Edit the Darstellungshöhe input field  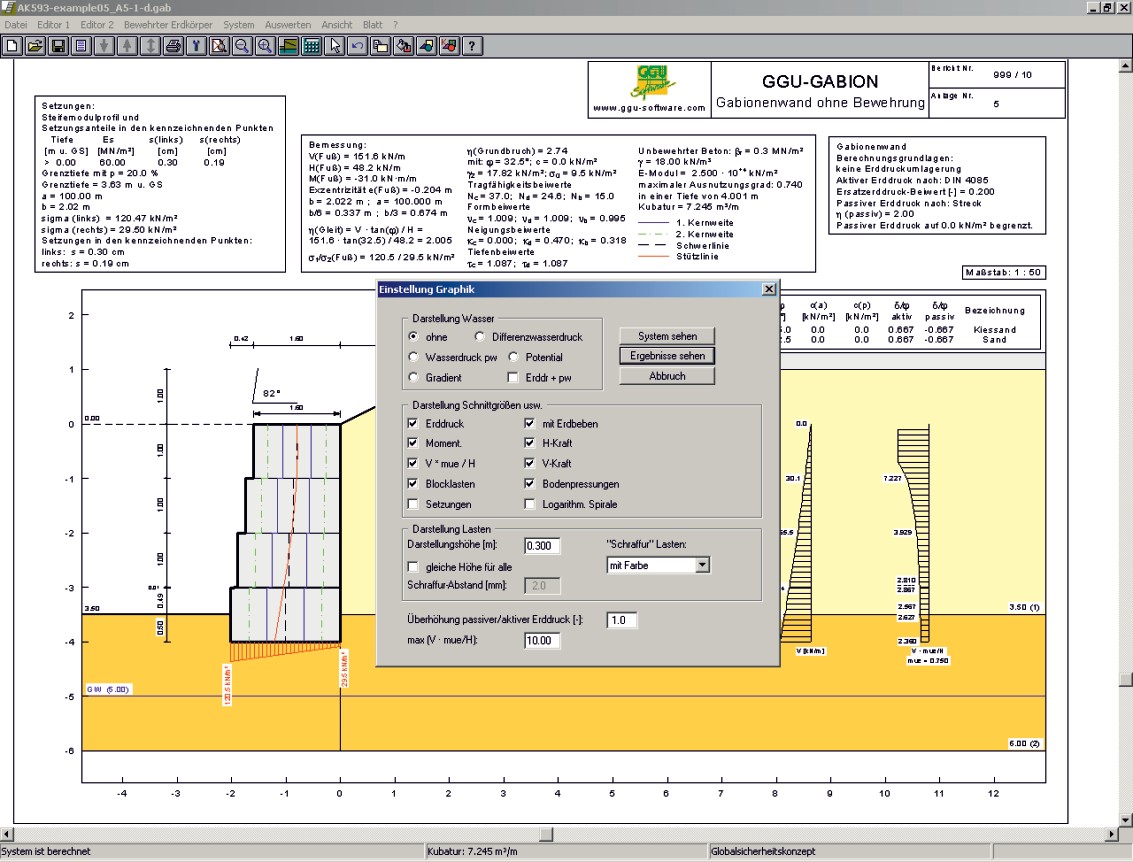(x=540, y=546)
